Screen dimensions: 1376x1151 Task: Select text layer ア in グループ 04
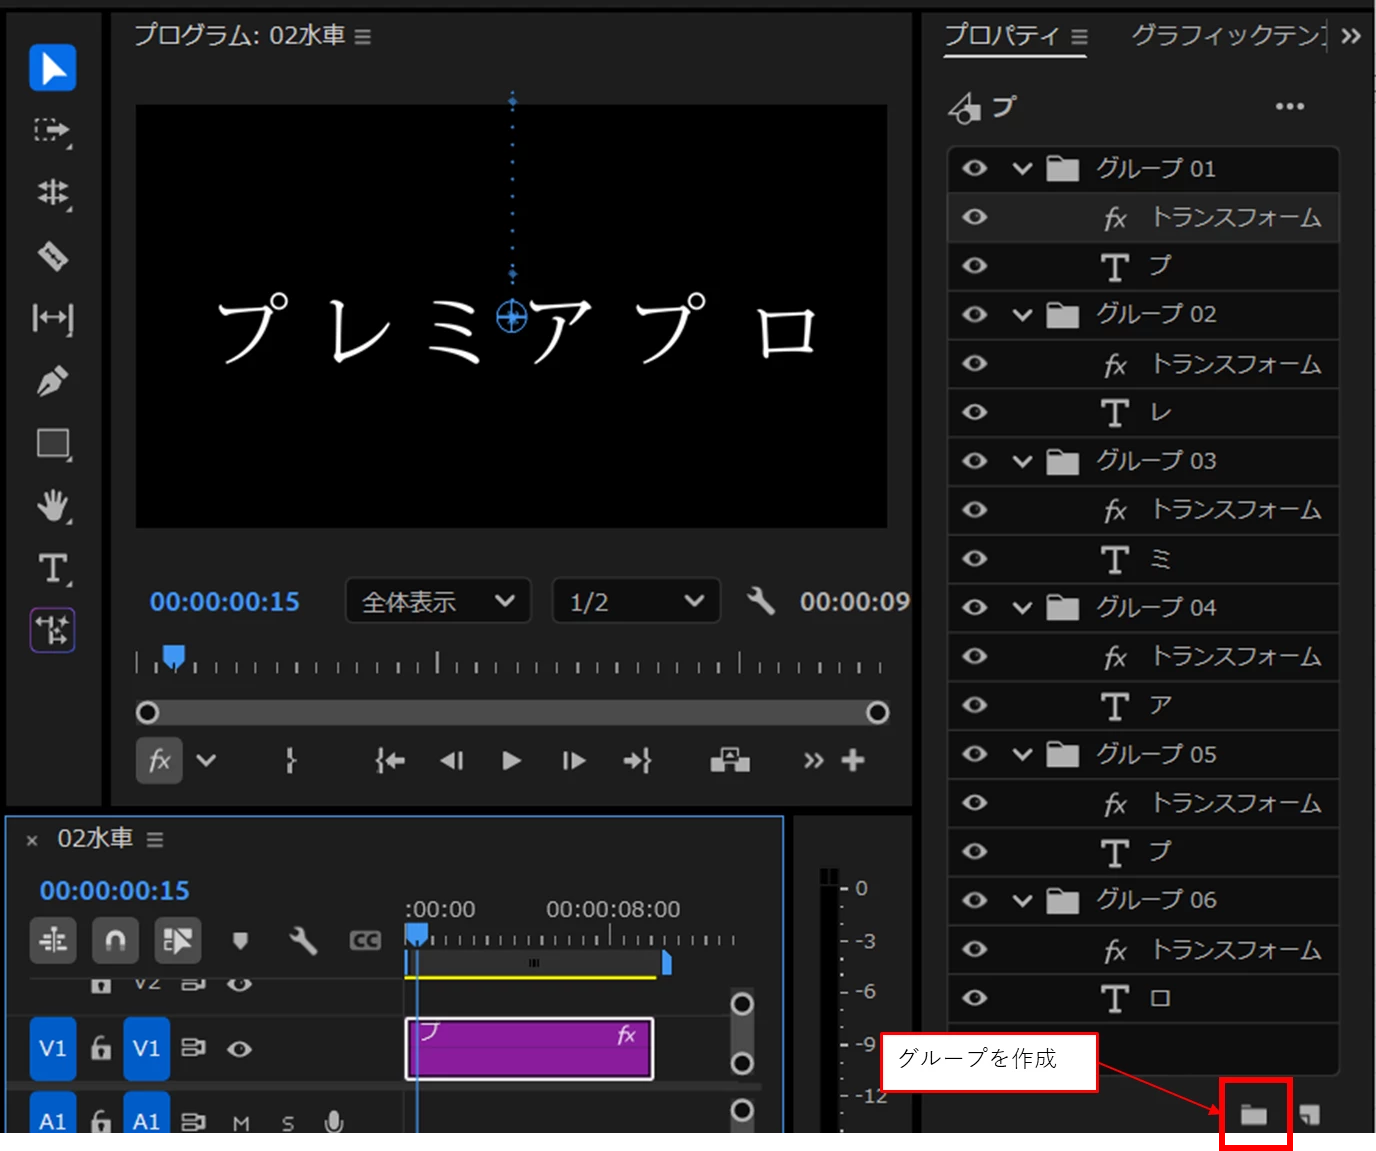pos(1143,705)
